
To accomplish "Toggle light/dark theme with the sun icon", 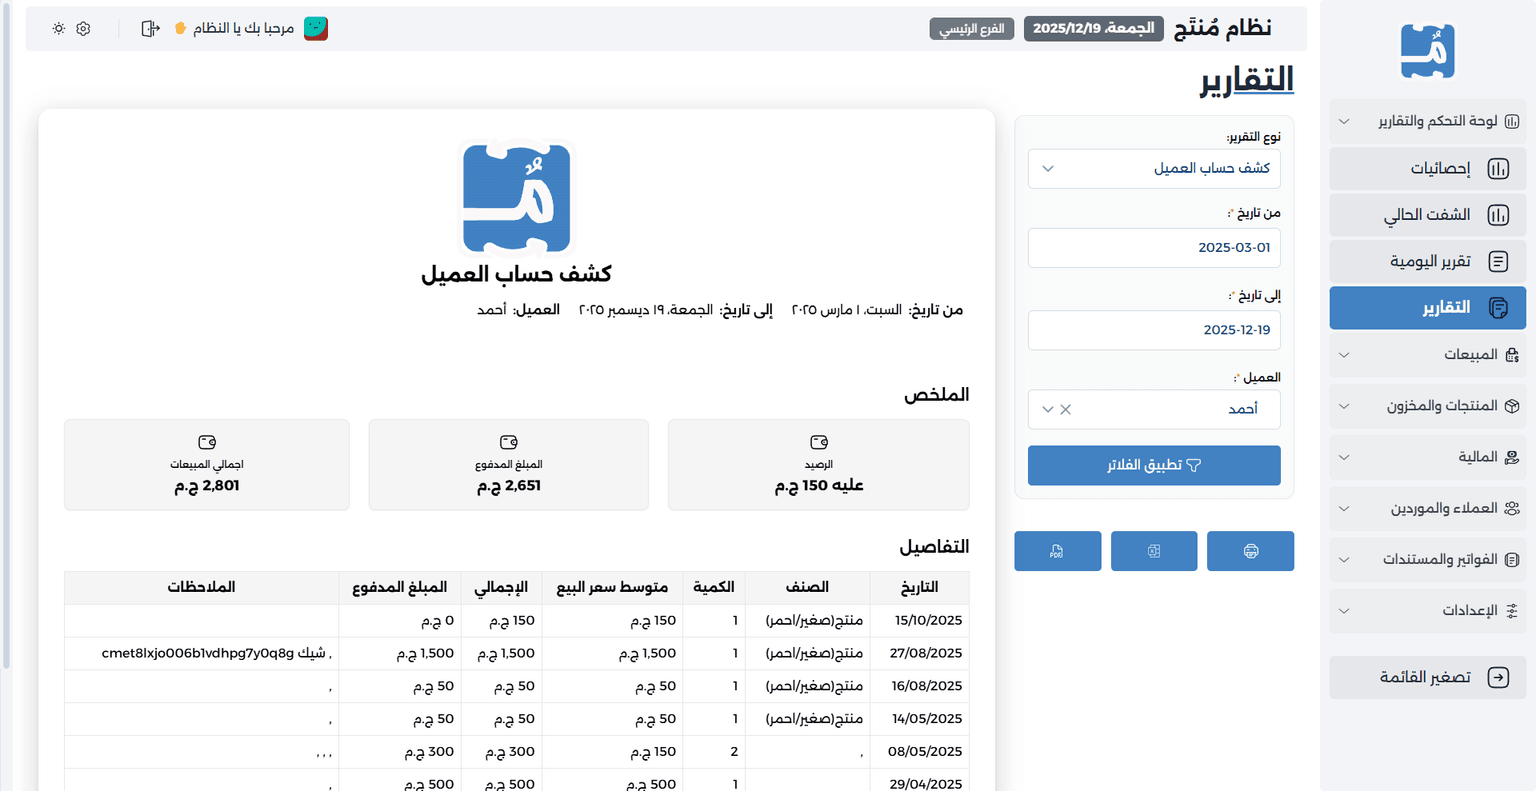I will pos(57,28).
